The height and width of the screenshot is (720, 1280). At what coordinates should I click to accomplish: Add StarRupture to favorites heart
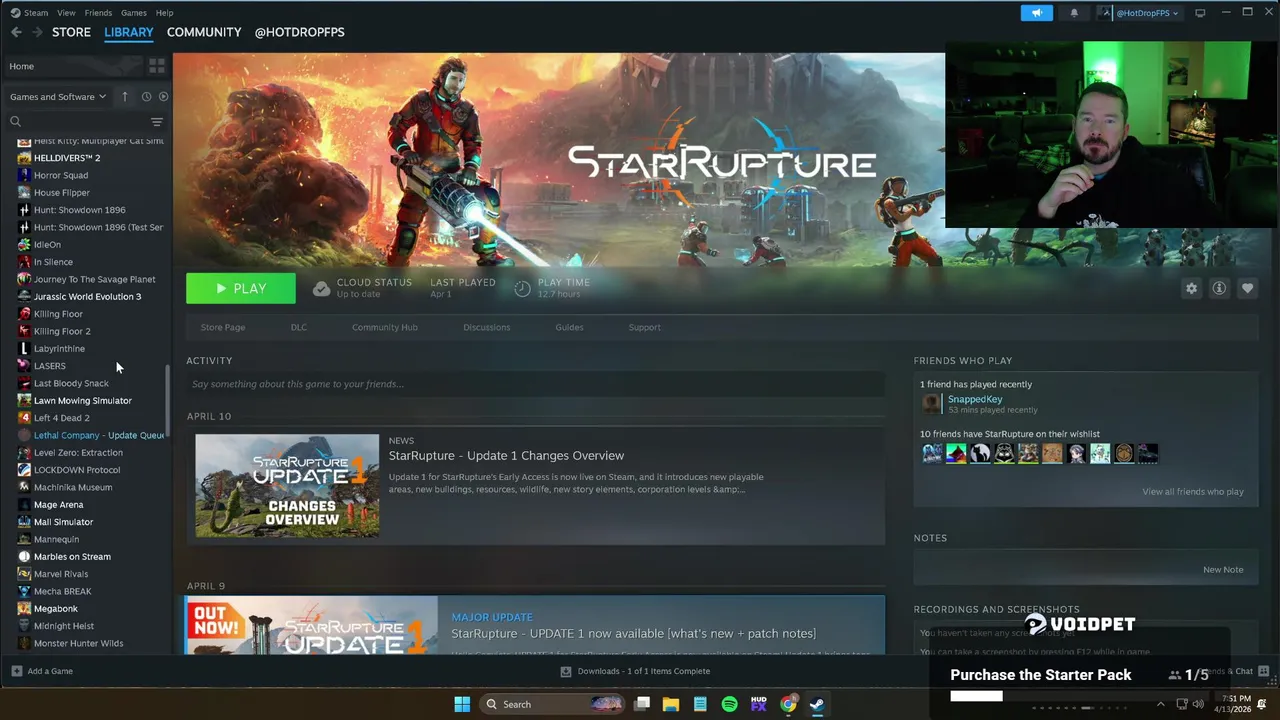1247,288
